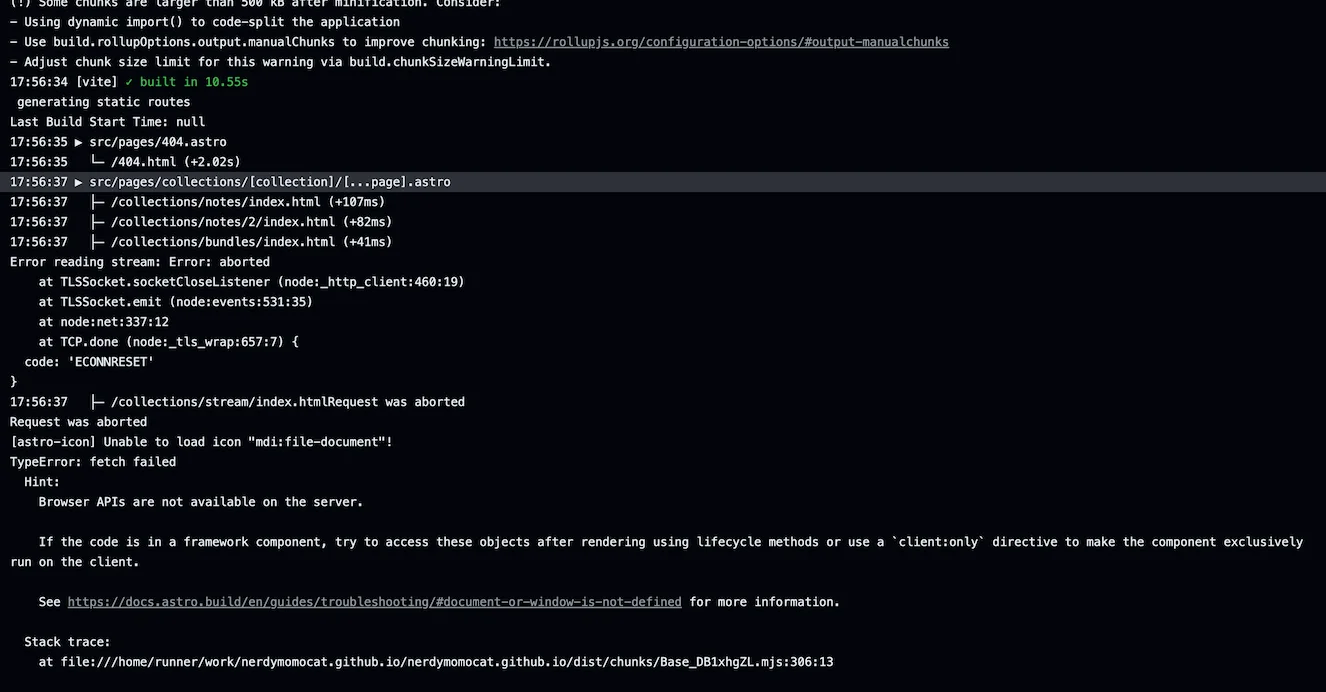Open the rollupjs.org manualChunks configuration link
Image resolution: width=1326 pixels, height=692 pixels.
tap(721, 42)
